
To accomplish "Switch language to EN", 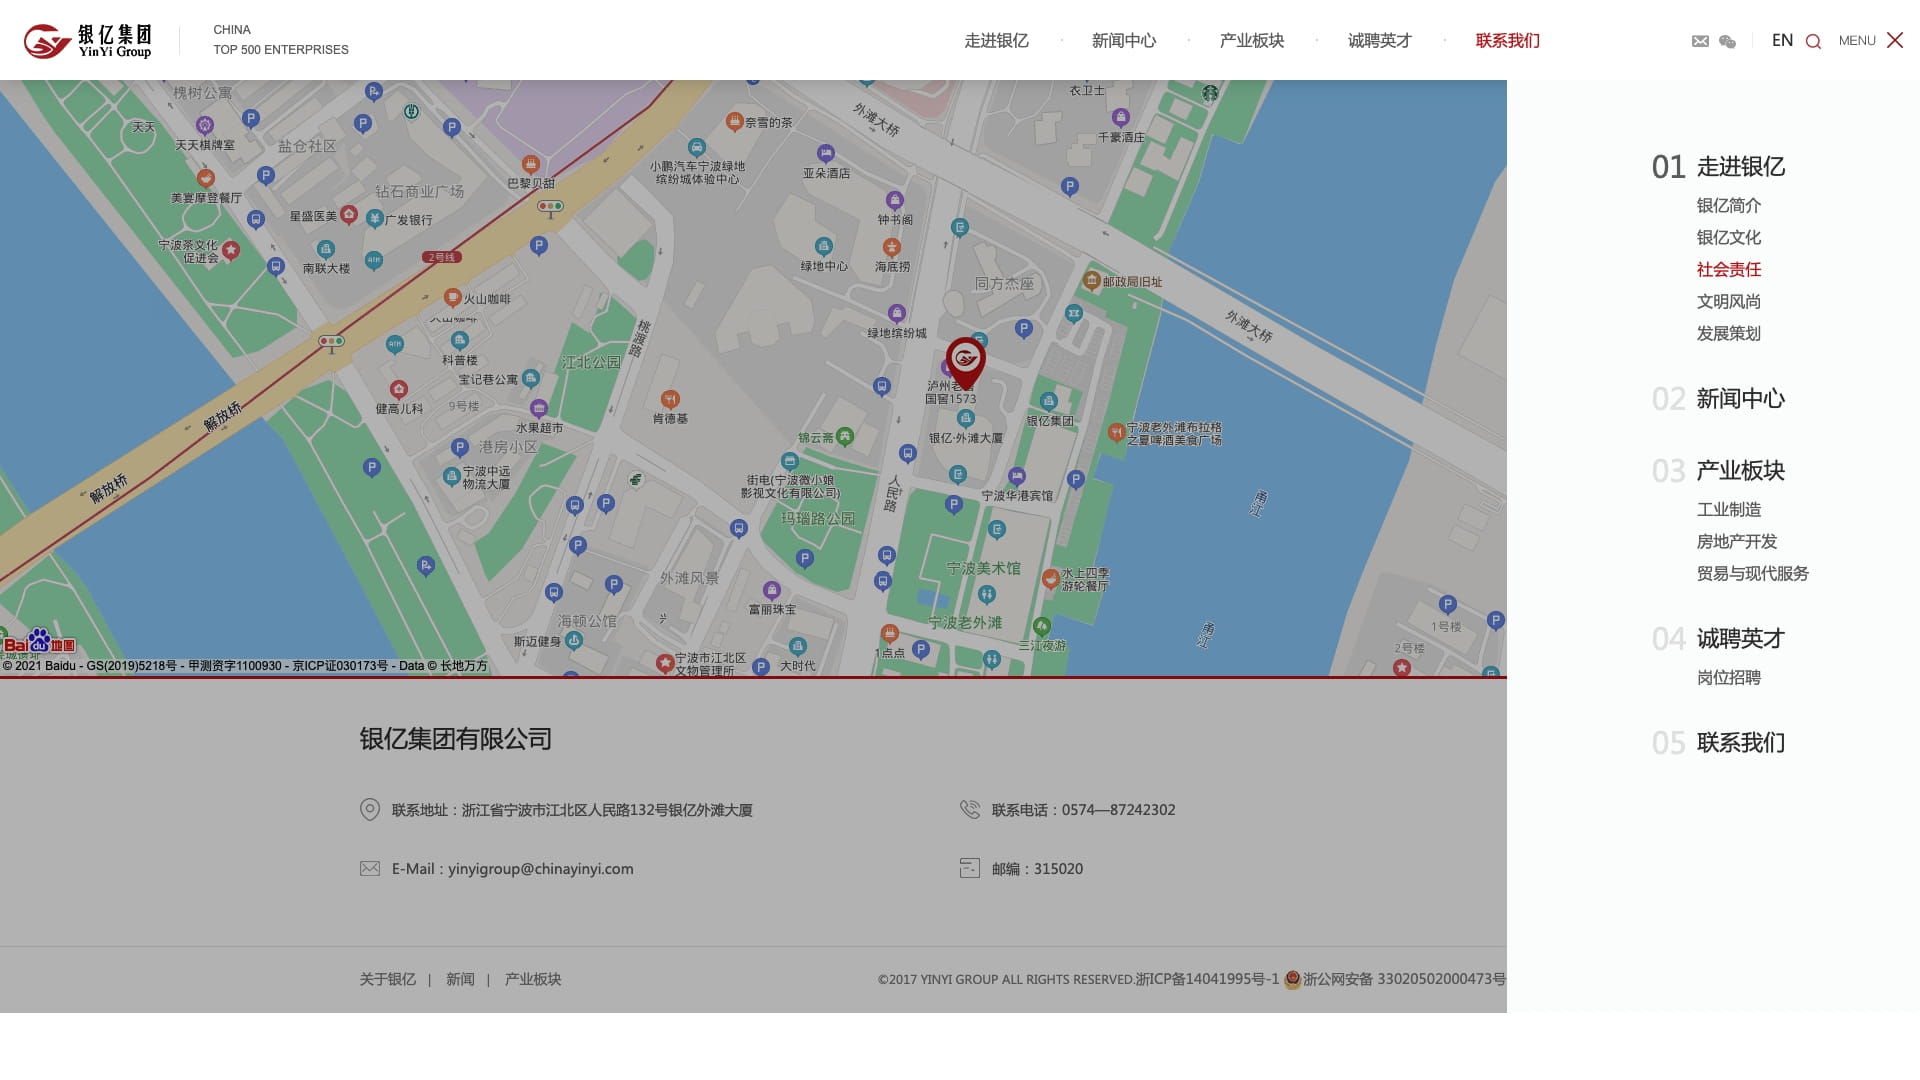I will click(1782, 40).
